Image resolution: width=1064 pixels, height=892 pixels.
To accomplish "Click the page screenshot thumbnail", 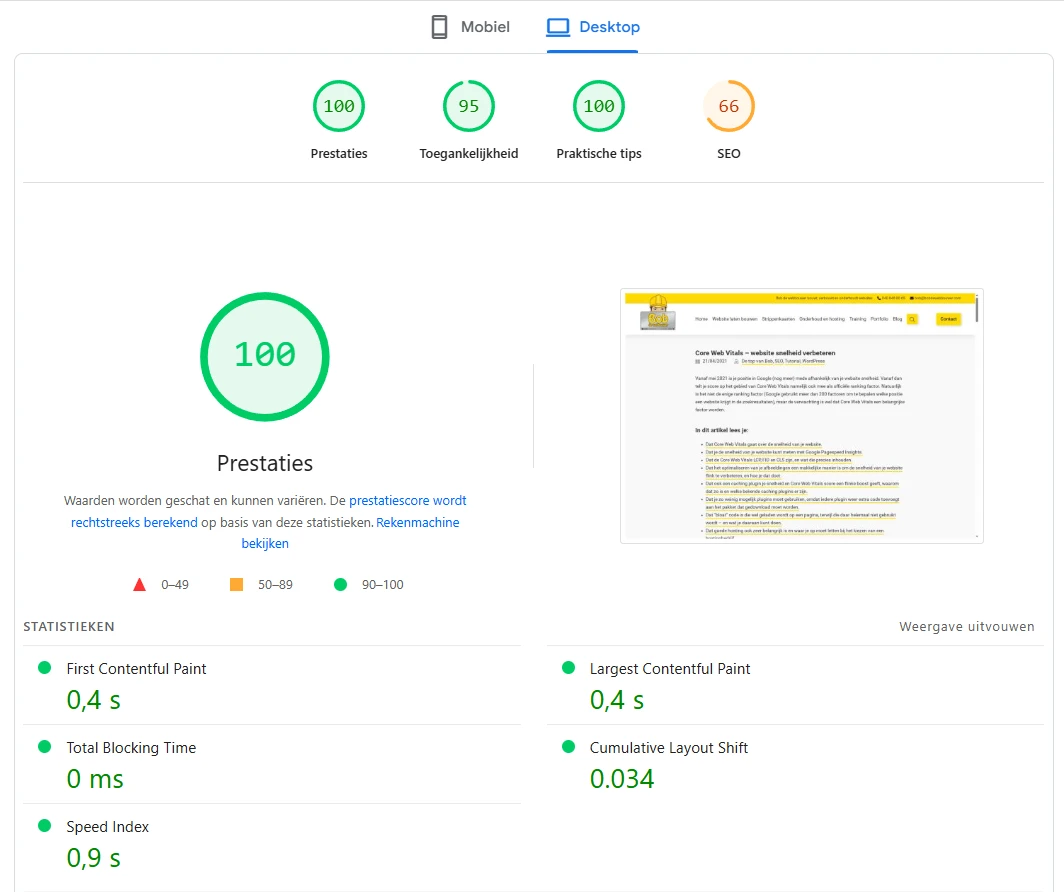I will (x=801, y=416).
